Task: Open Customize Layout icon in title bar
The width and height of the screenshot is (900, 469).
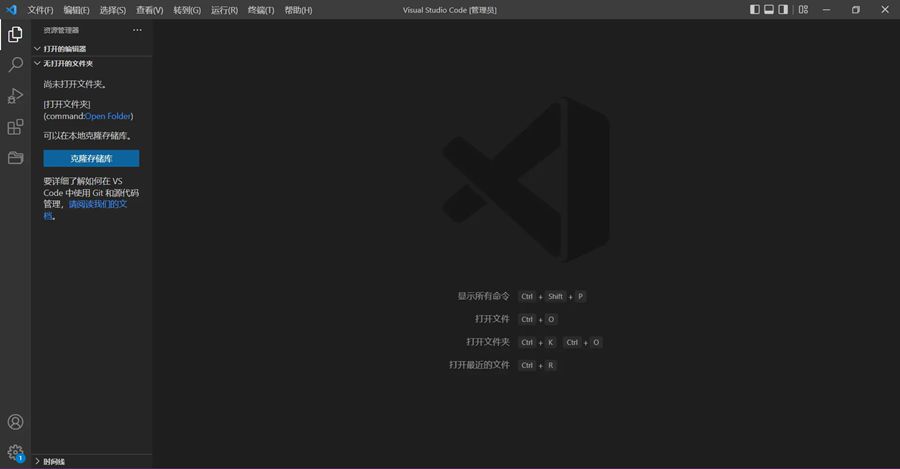Action: (803, 10)
